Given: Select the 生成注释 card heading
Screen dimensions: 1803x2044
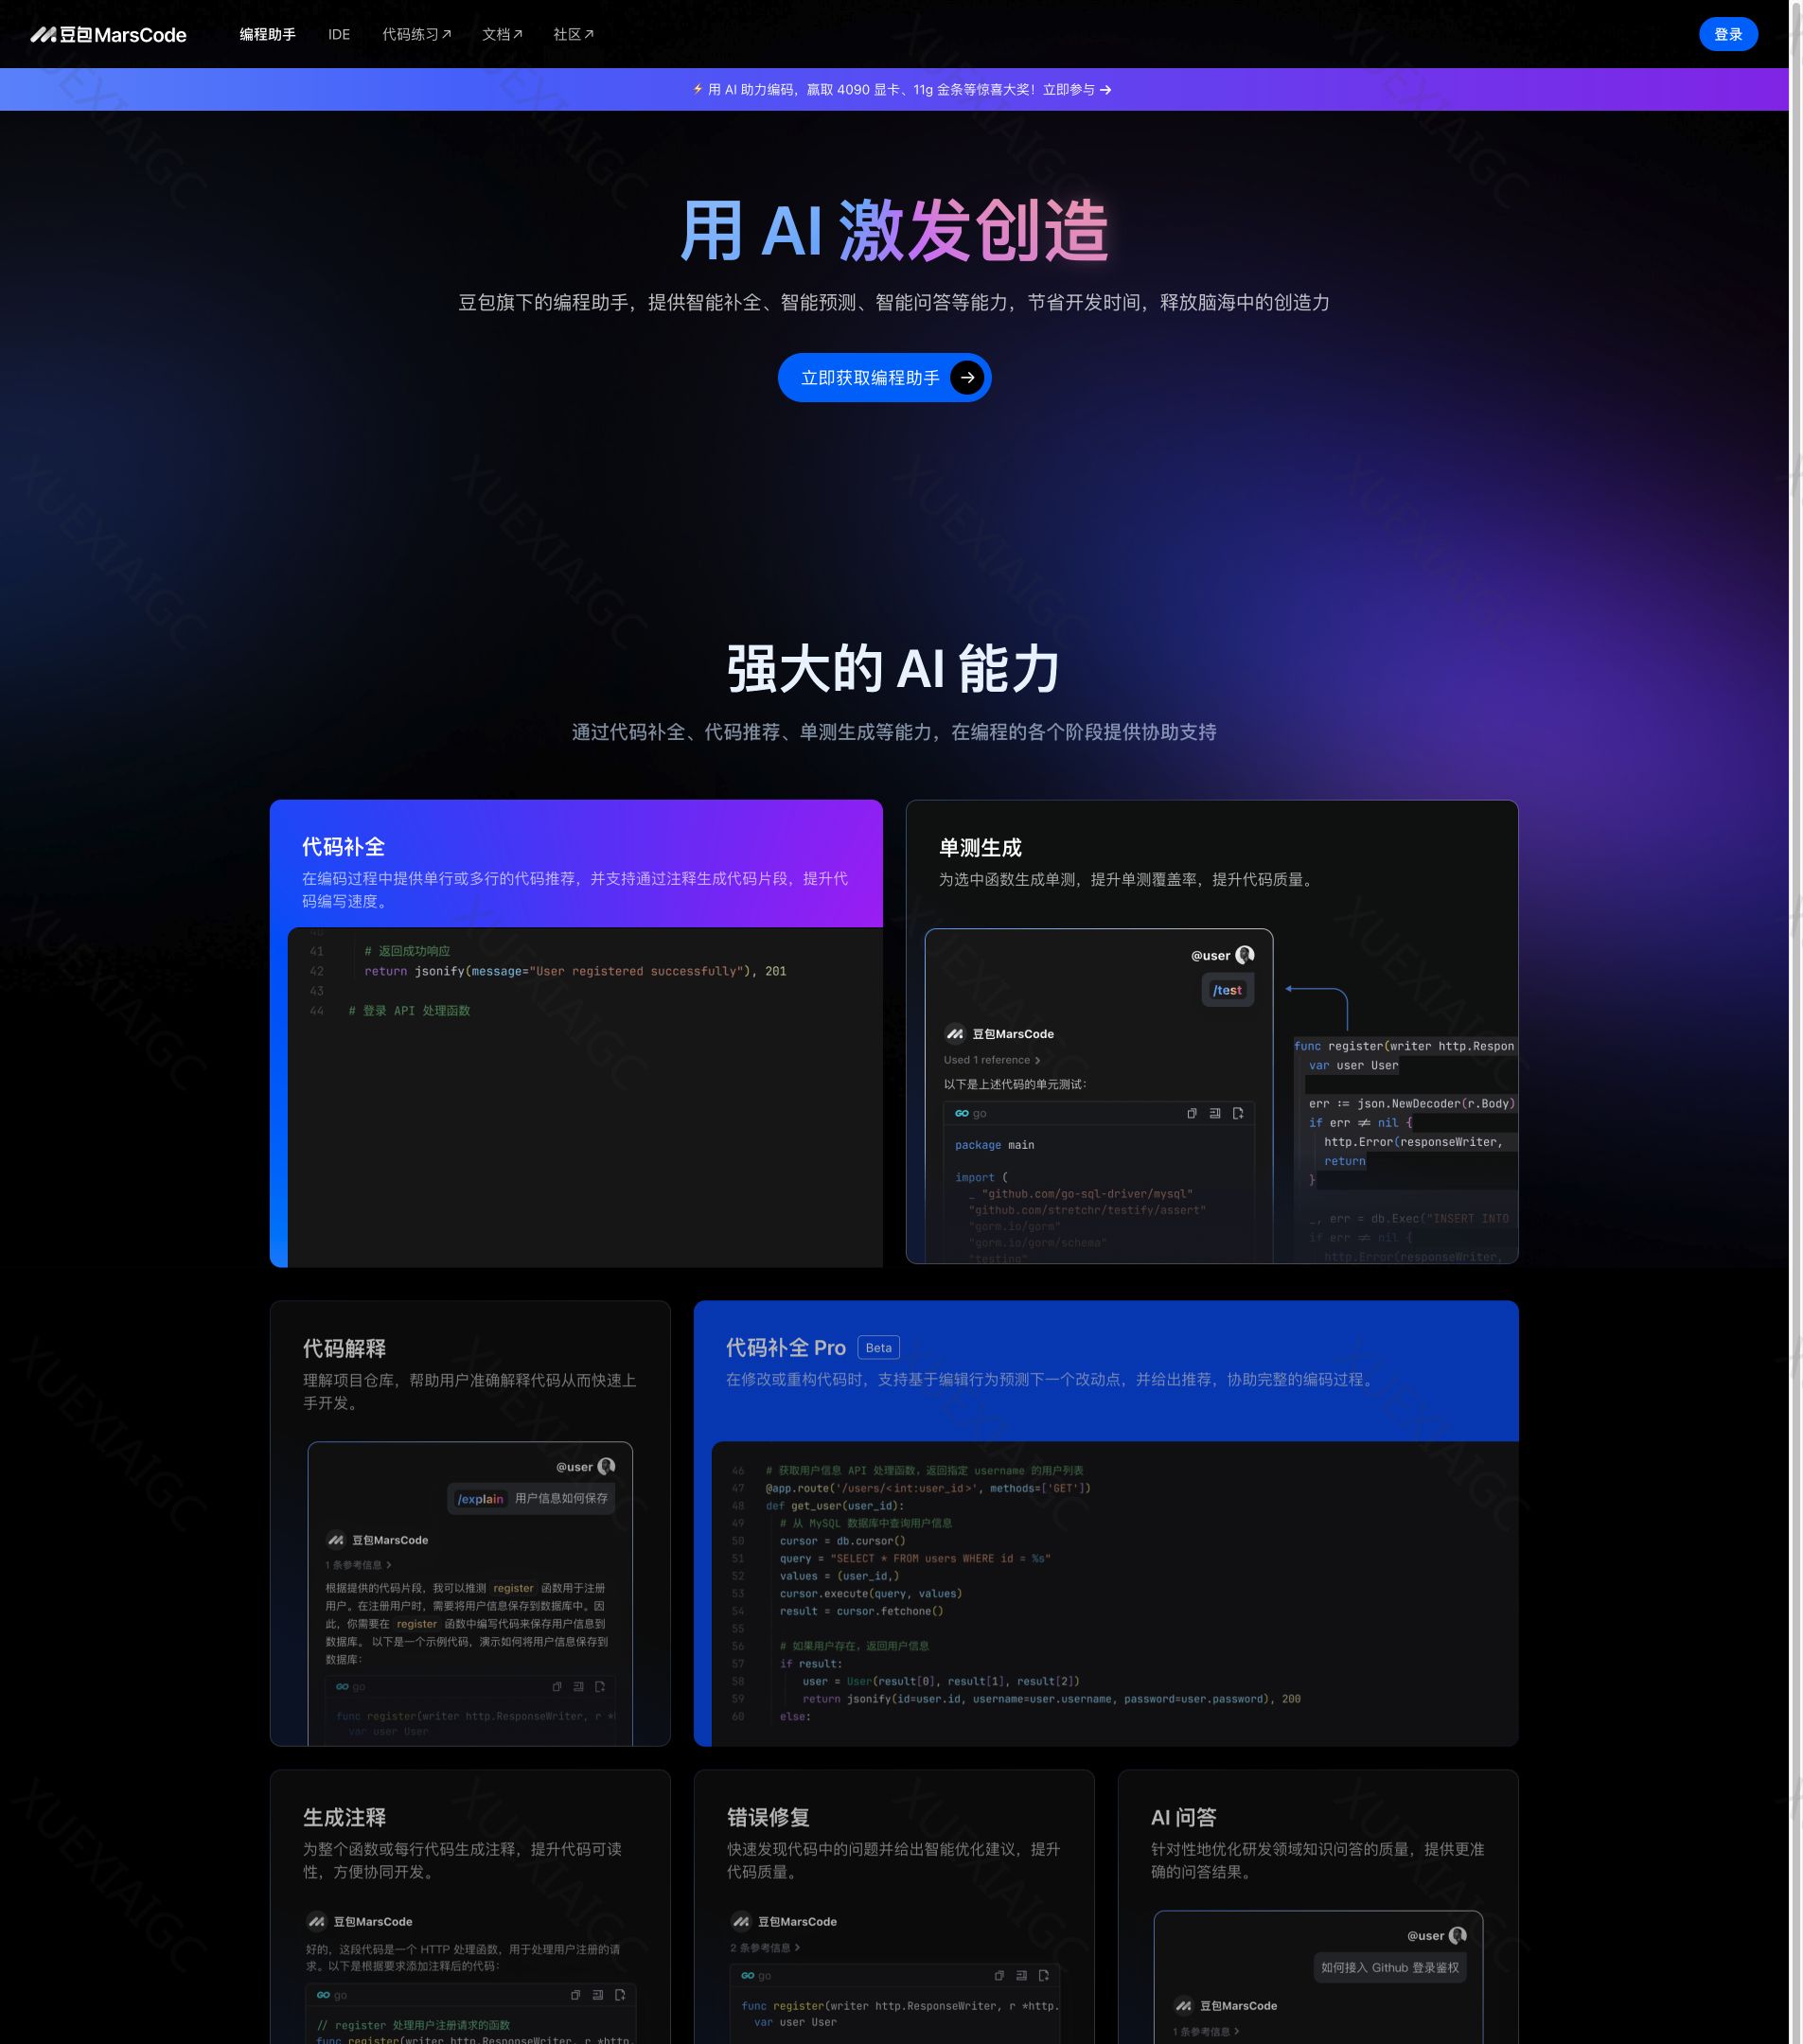Looking at the screenshot, I should (344, 1818).
